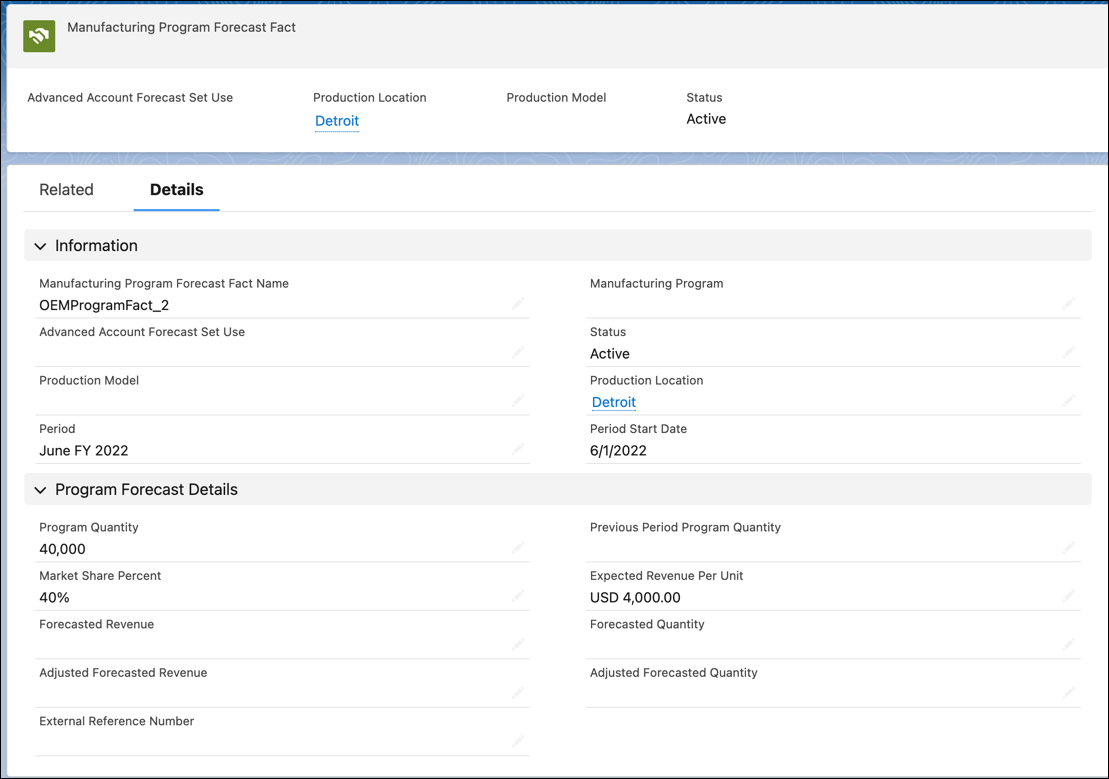Click the Period Start Date label
The height and width of the screenshot is (779, 1109).
(638, 429)
